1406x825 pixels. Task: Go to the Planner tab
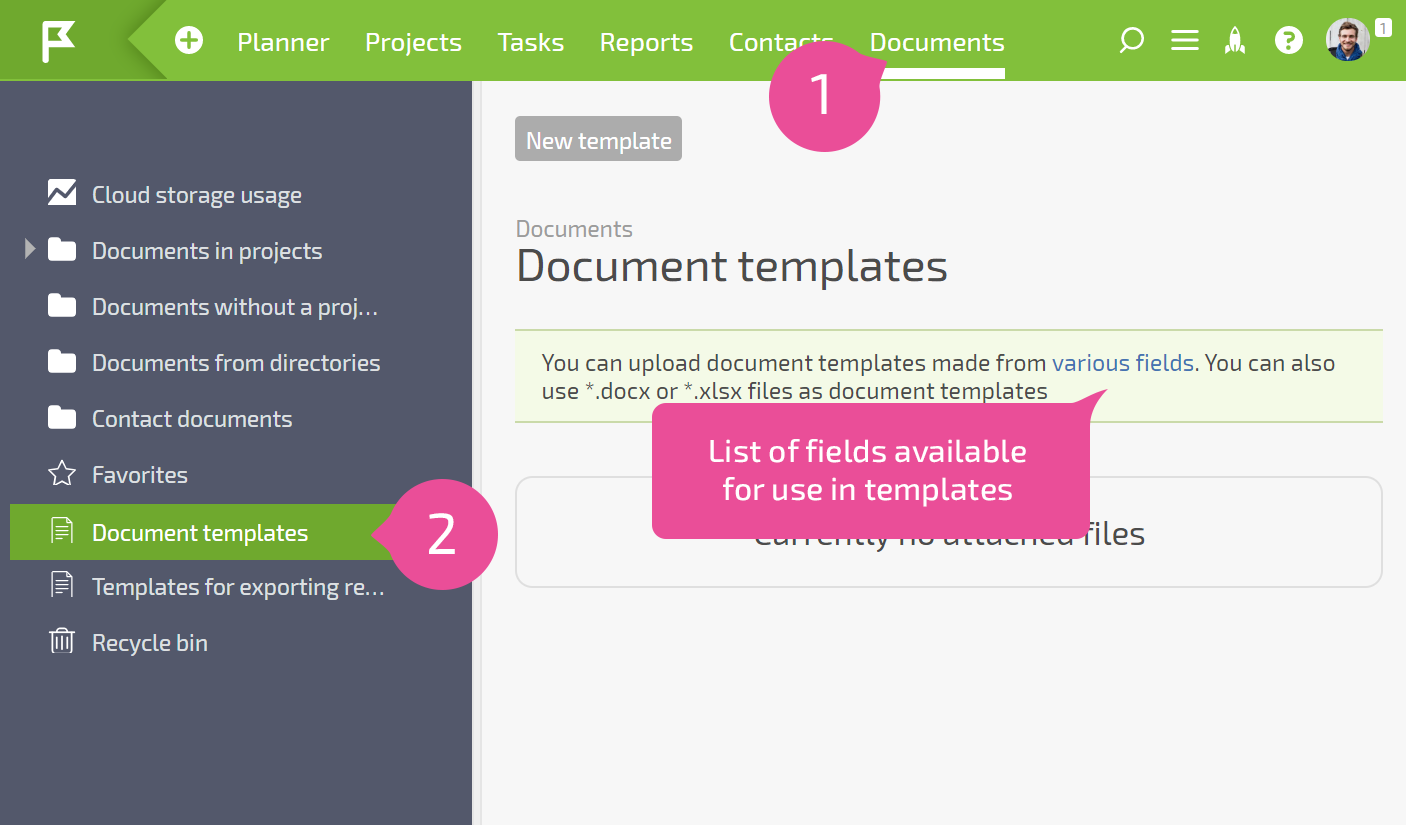tap(283, 42)
